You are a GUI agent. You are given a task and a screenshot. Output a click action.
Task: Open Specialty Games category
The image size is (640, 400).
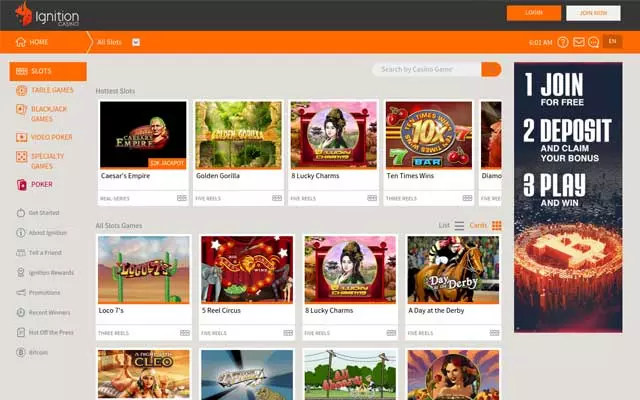[47, 161]
